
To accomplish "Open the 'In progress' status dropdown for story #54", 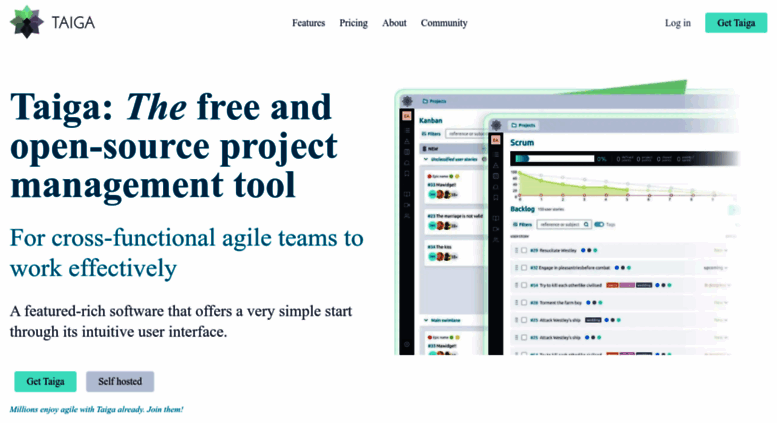I will click(717, 285).
